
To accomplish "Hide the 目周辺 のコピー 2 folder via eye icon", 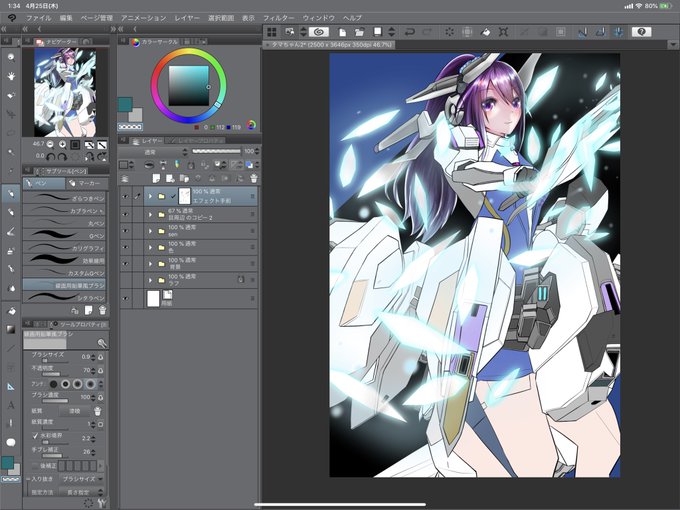I will coord(126,214).
